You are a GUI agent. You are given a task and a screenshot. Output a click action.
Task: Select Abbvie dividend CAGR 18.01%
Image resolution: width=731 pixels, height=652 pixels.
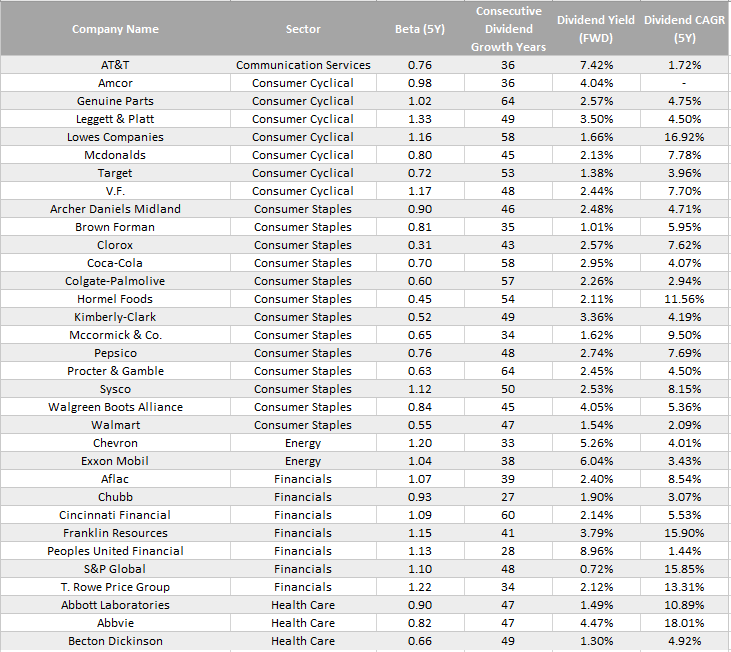coord(684,623)
